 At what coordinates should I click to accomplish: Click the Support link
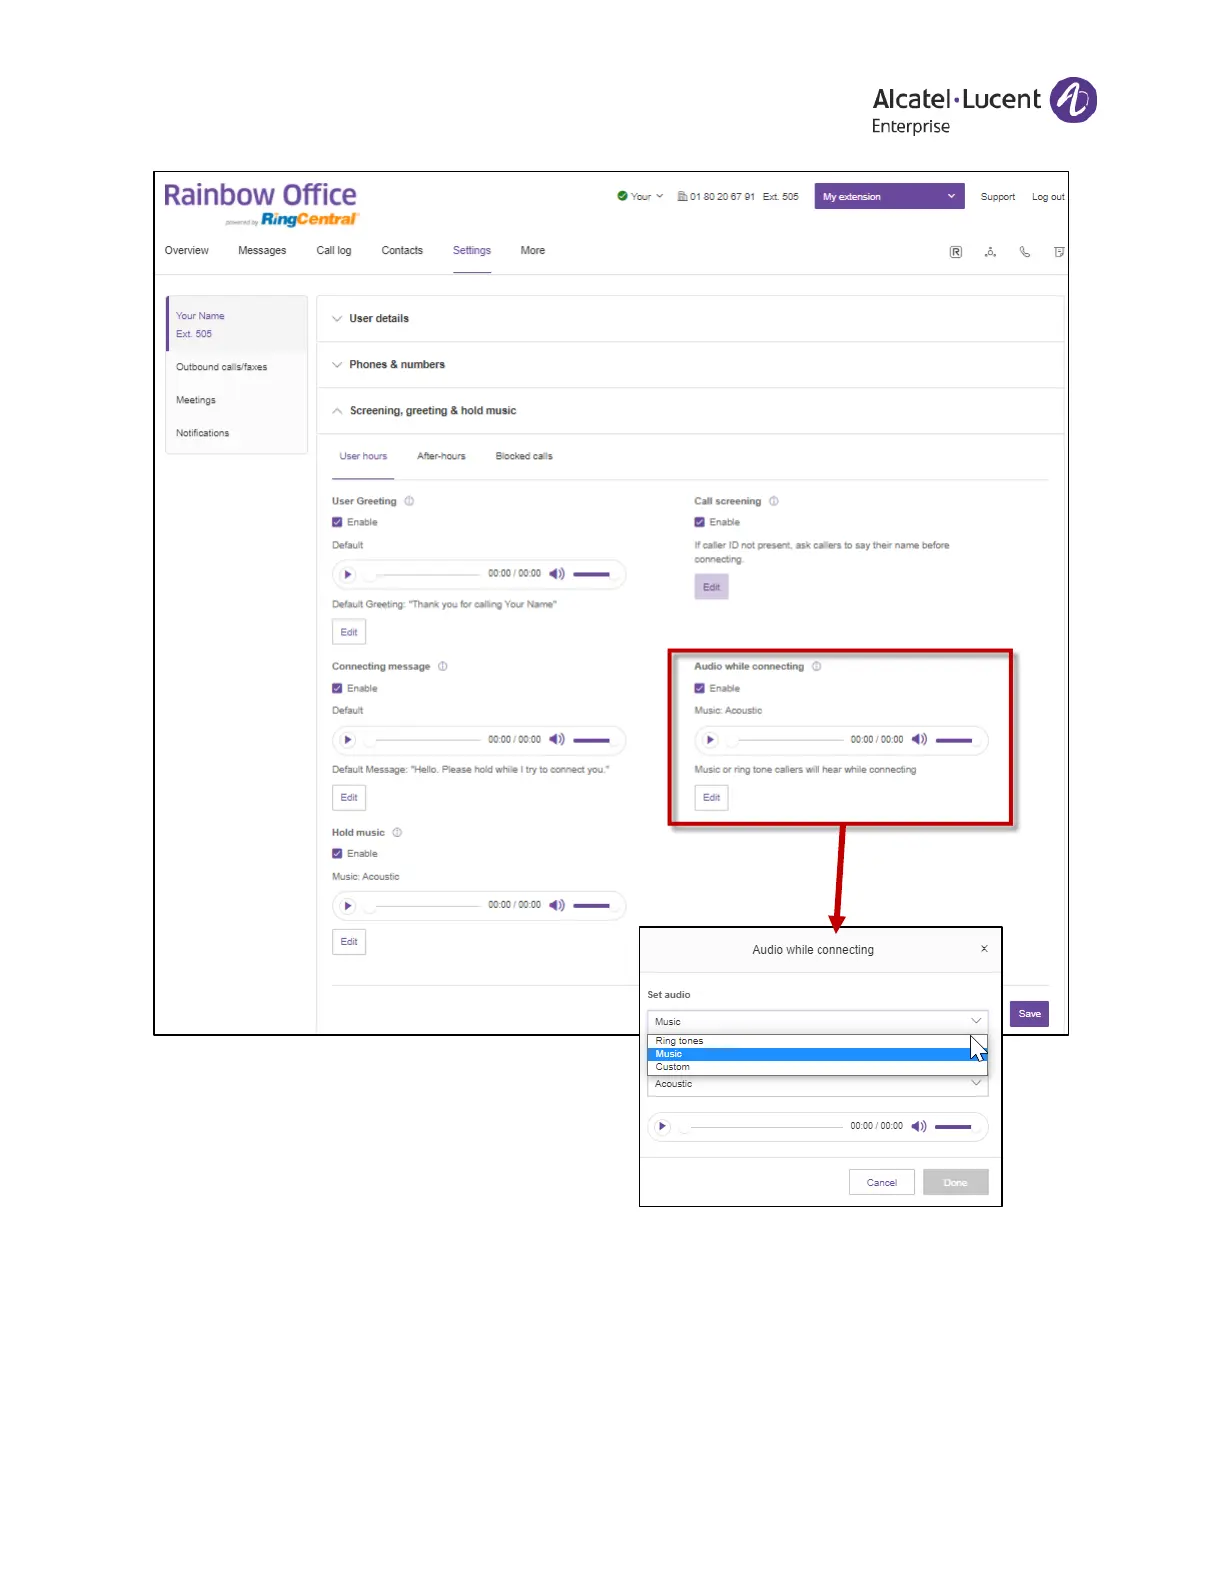pos(998,197)
